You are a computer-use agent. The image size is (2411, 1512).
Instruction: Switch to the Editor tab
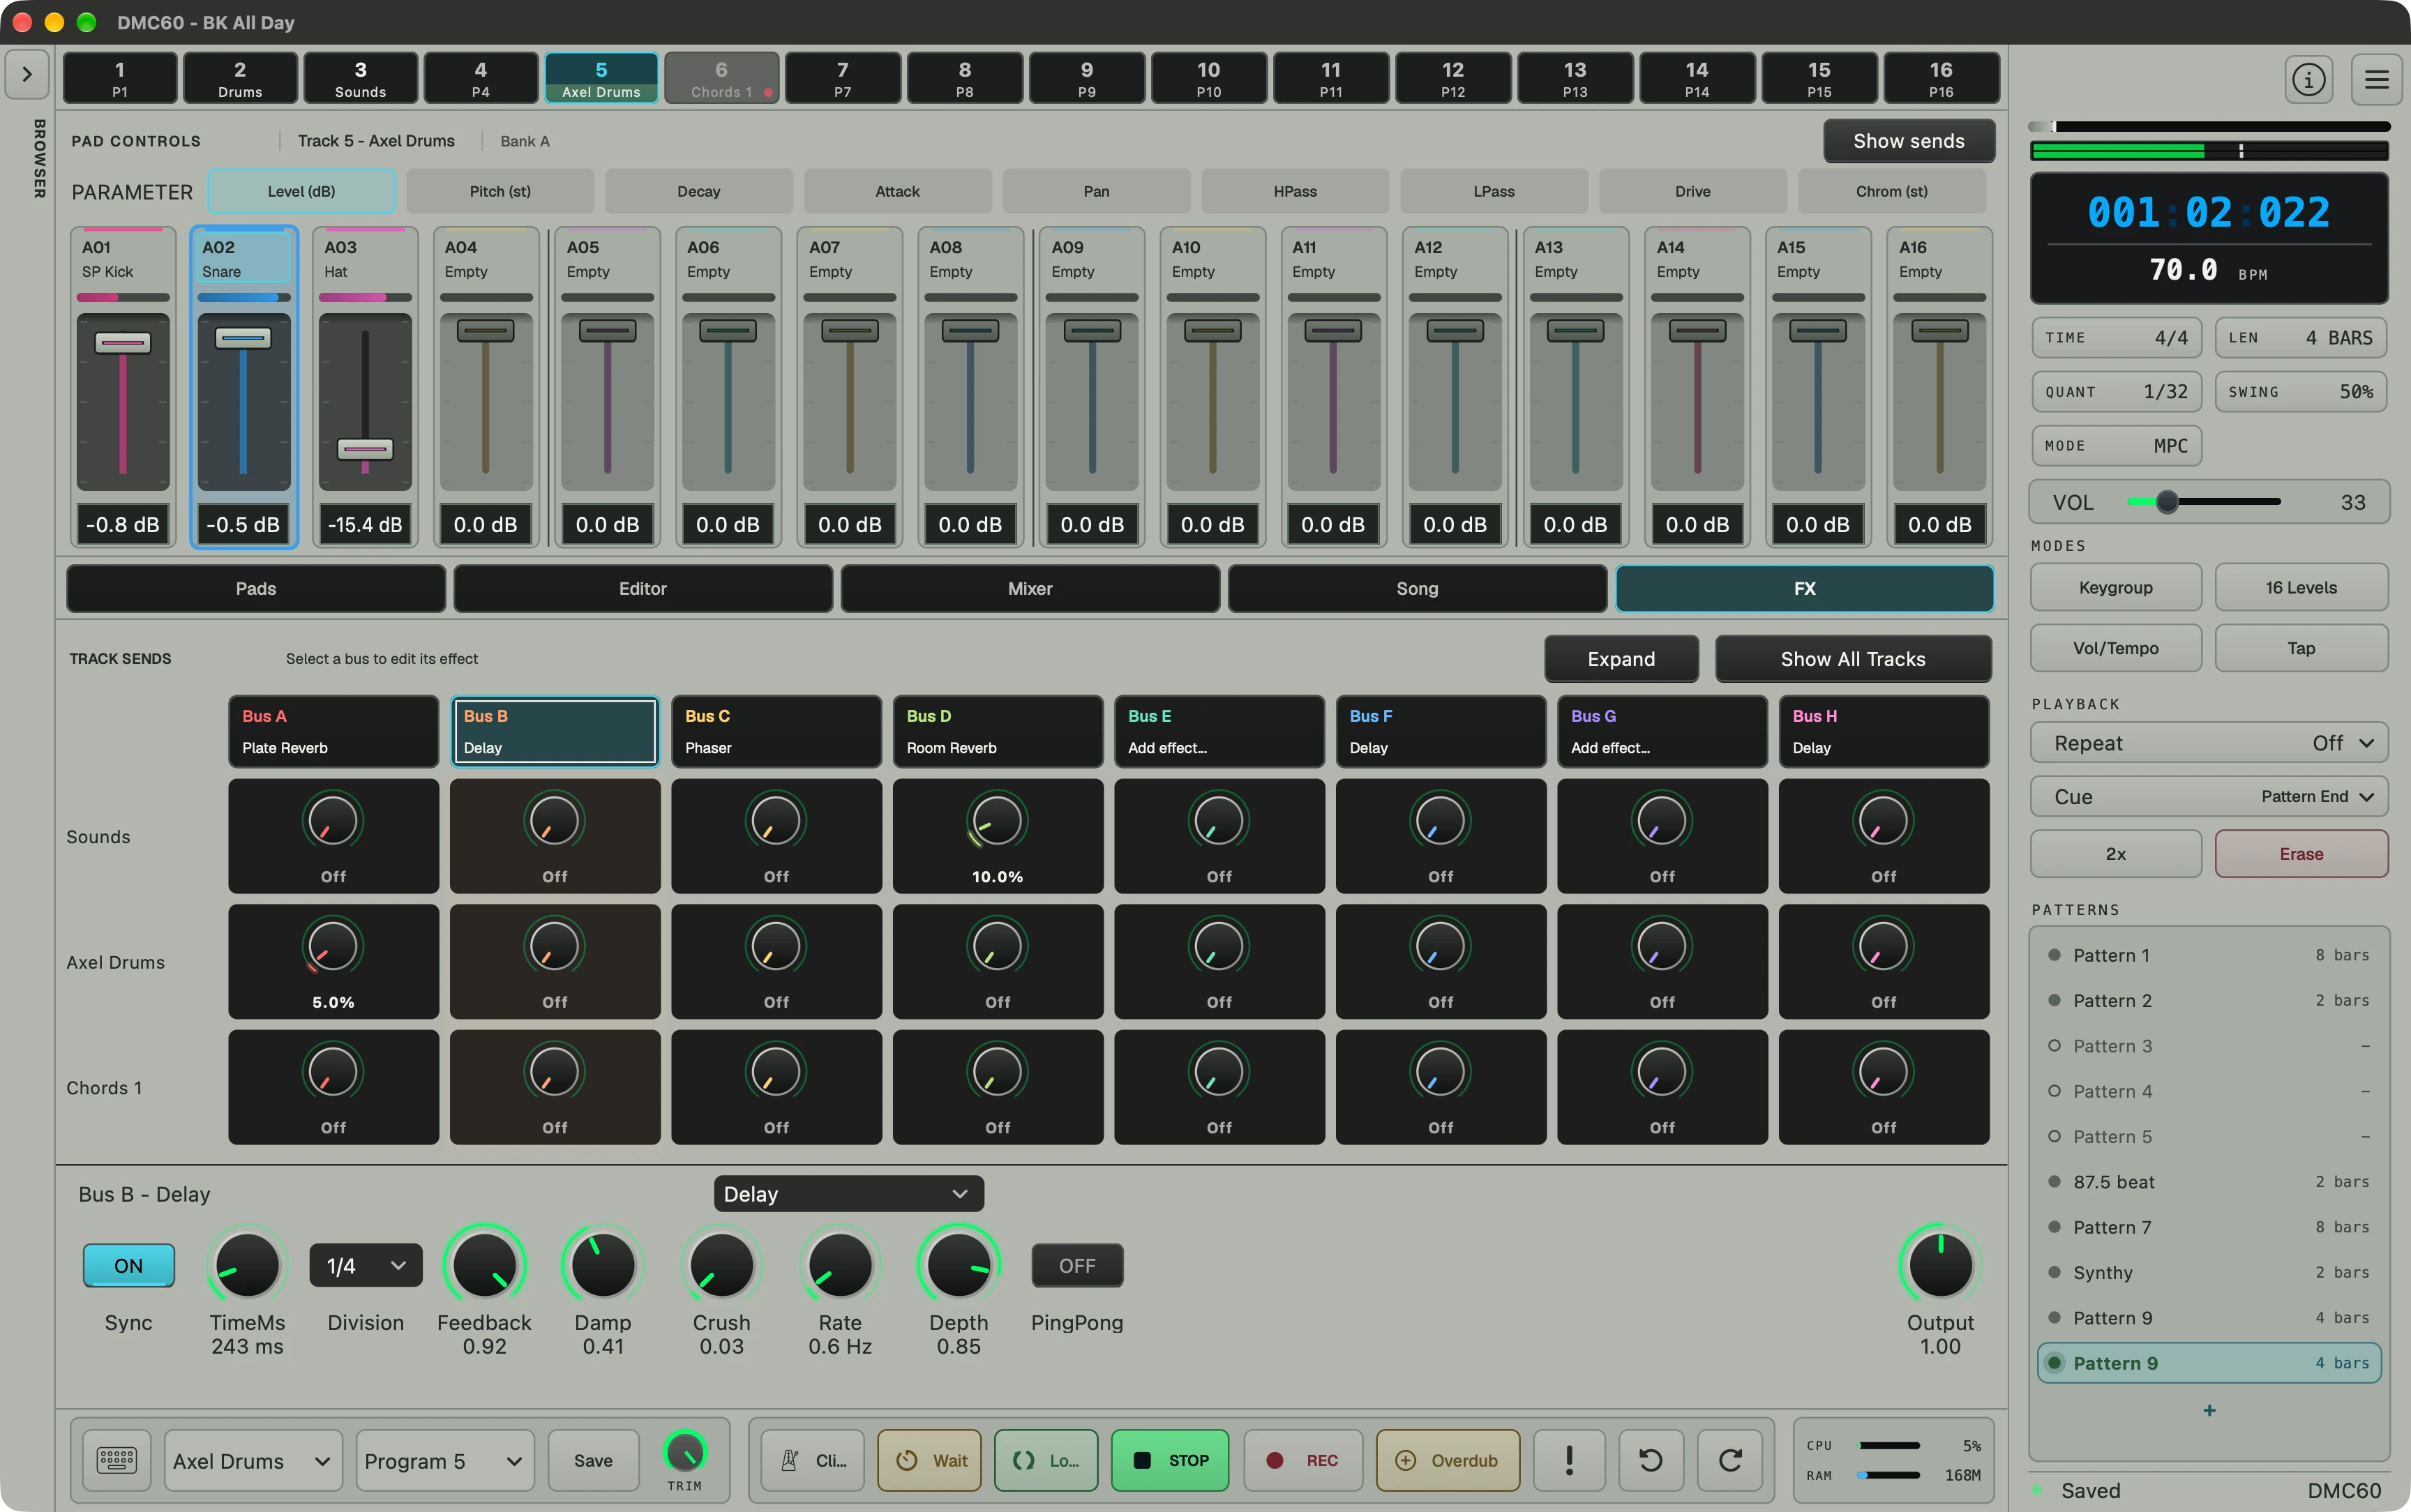pos(643,588)
